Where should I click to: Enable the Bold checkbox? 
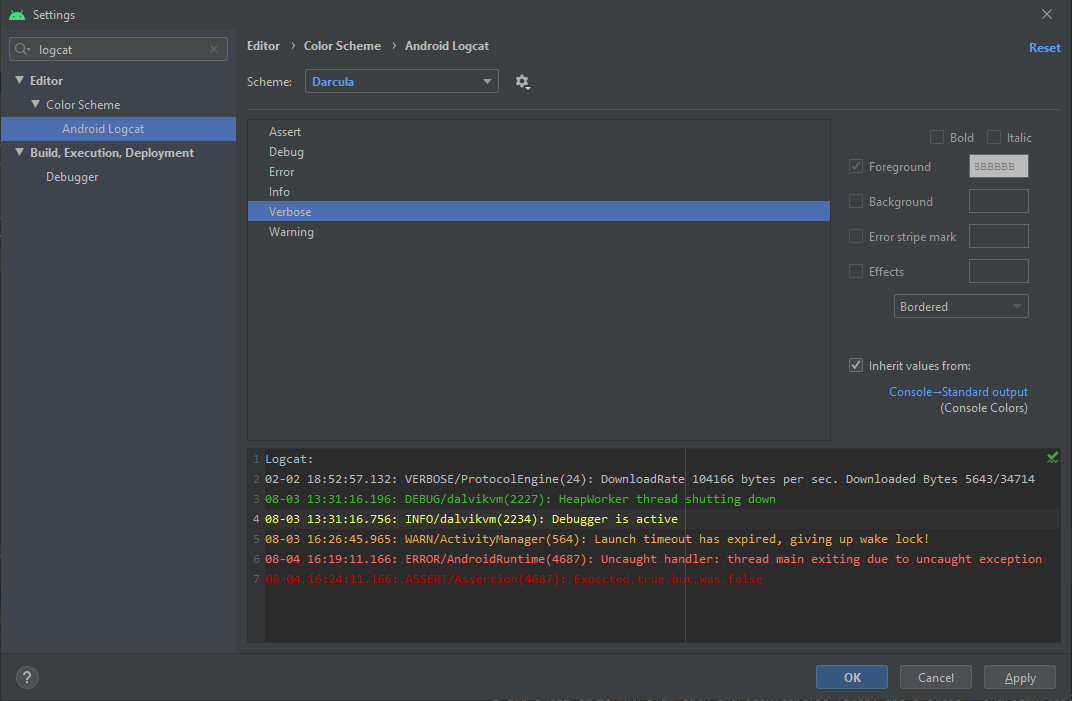937,138
